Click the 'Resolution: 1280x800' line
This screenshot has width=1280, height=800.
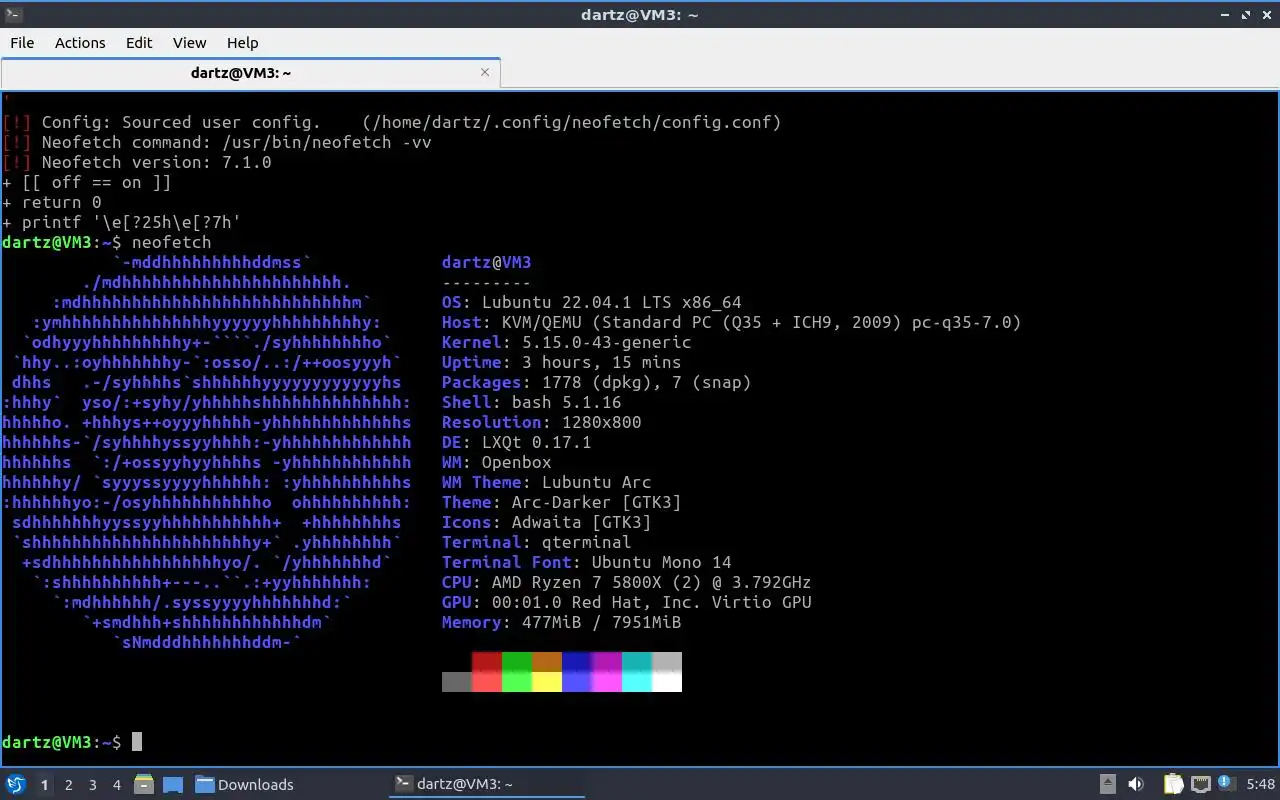(542, 422)
